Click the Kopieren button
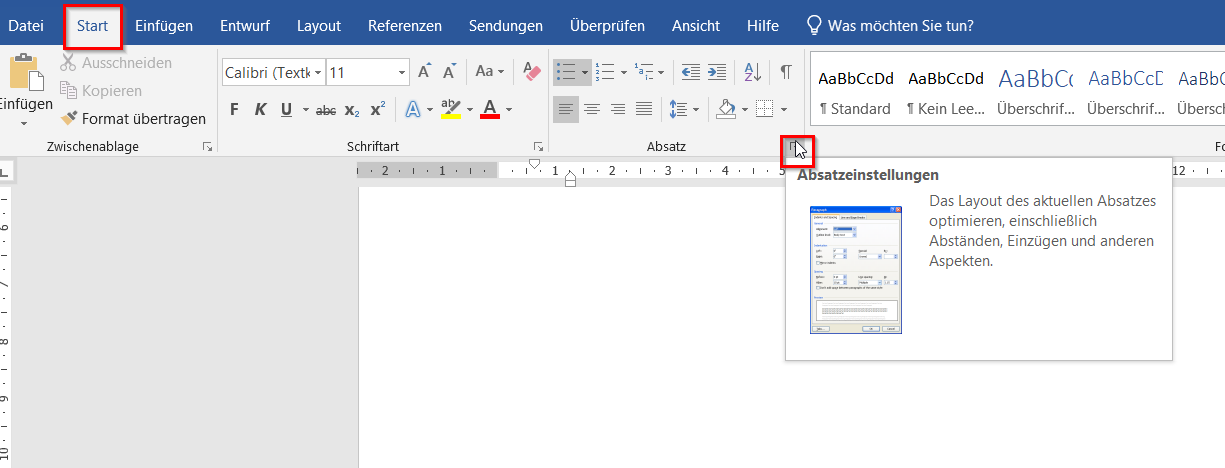The height and width of the screenshot is (468, 1225). 101,91
